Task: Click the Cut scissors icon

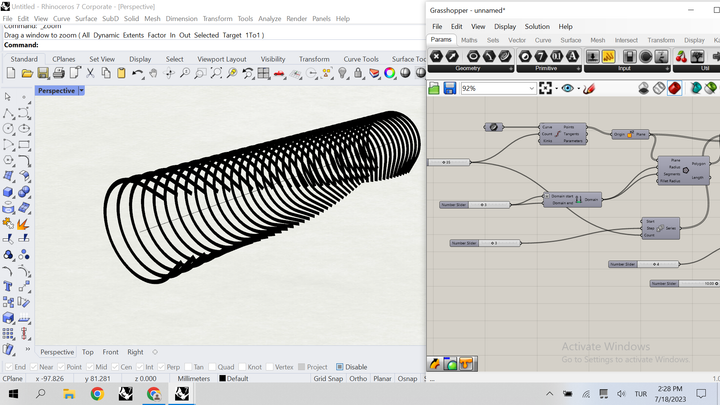Action: [x=90, y=73]
